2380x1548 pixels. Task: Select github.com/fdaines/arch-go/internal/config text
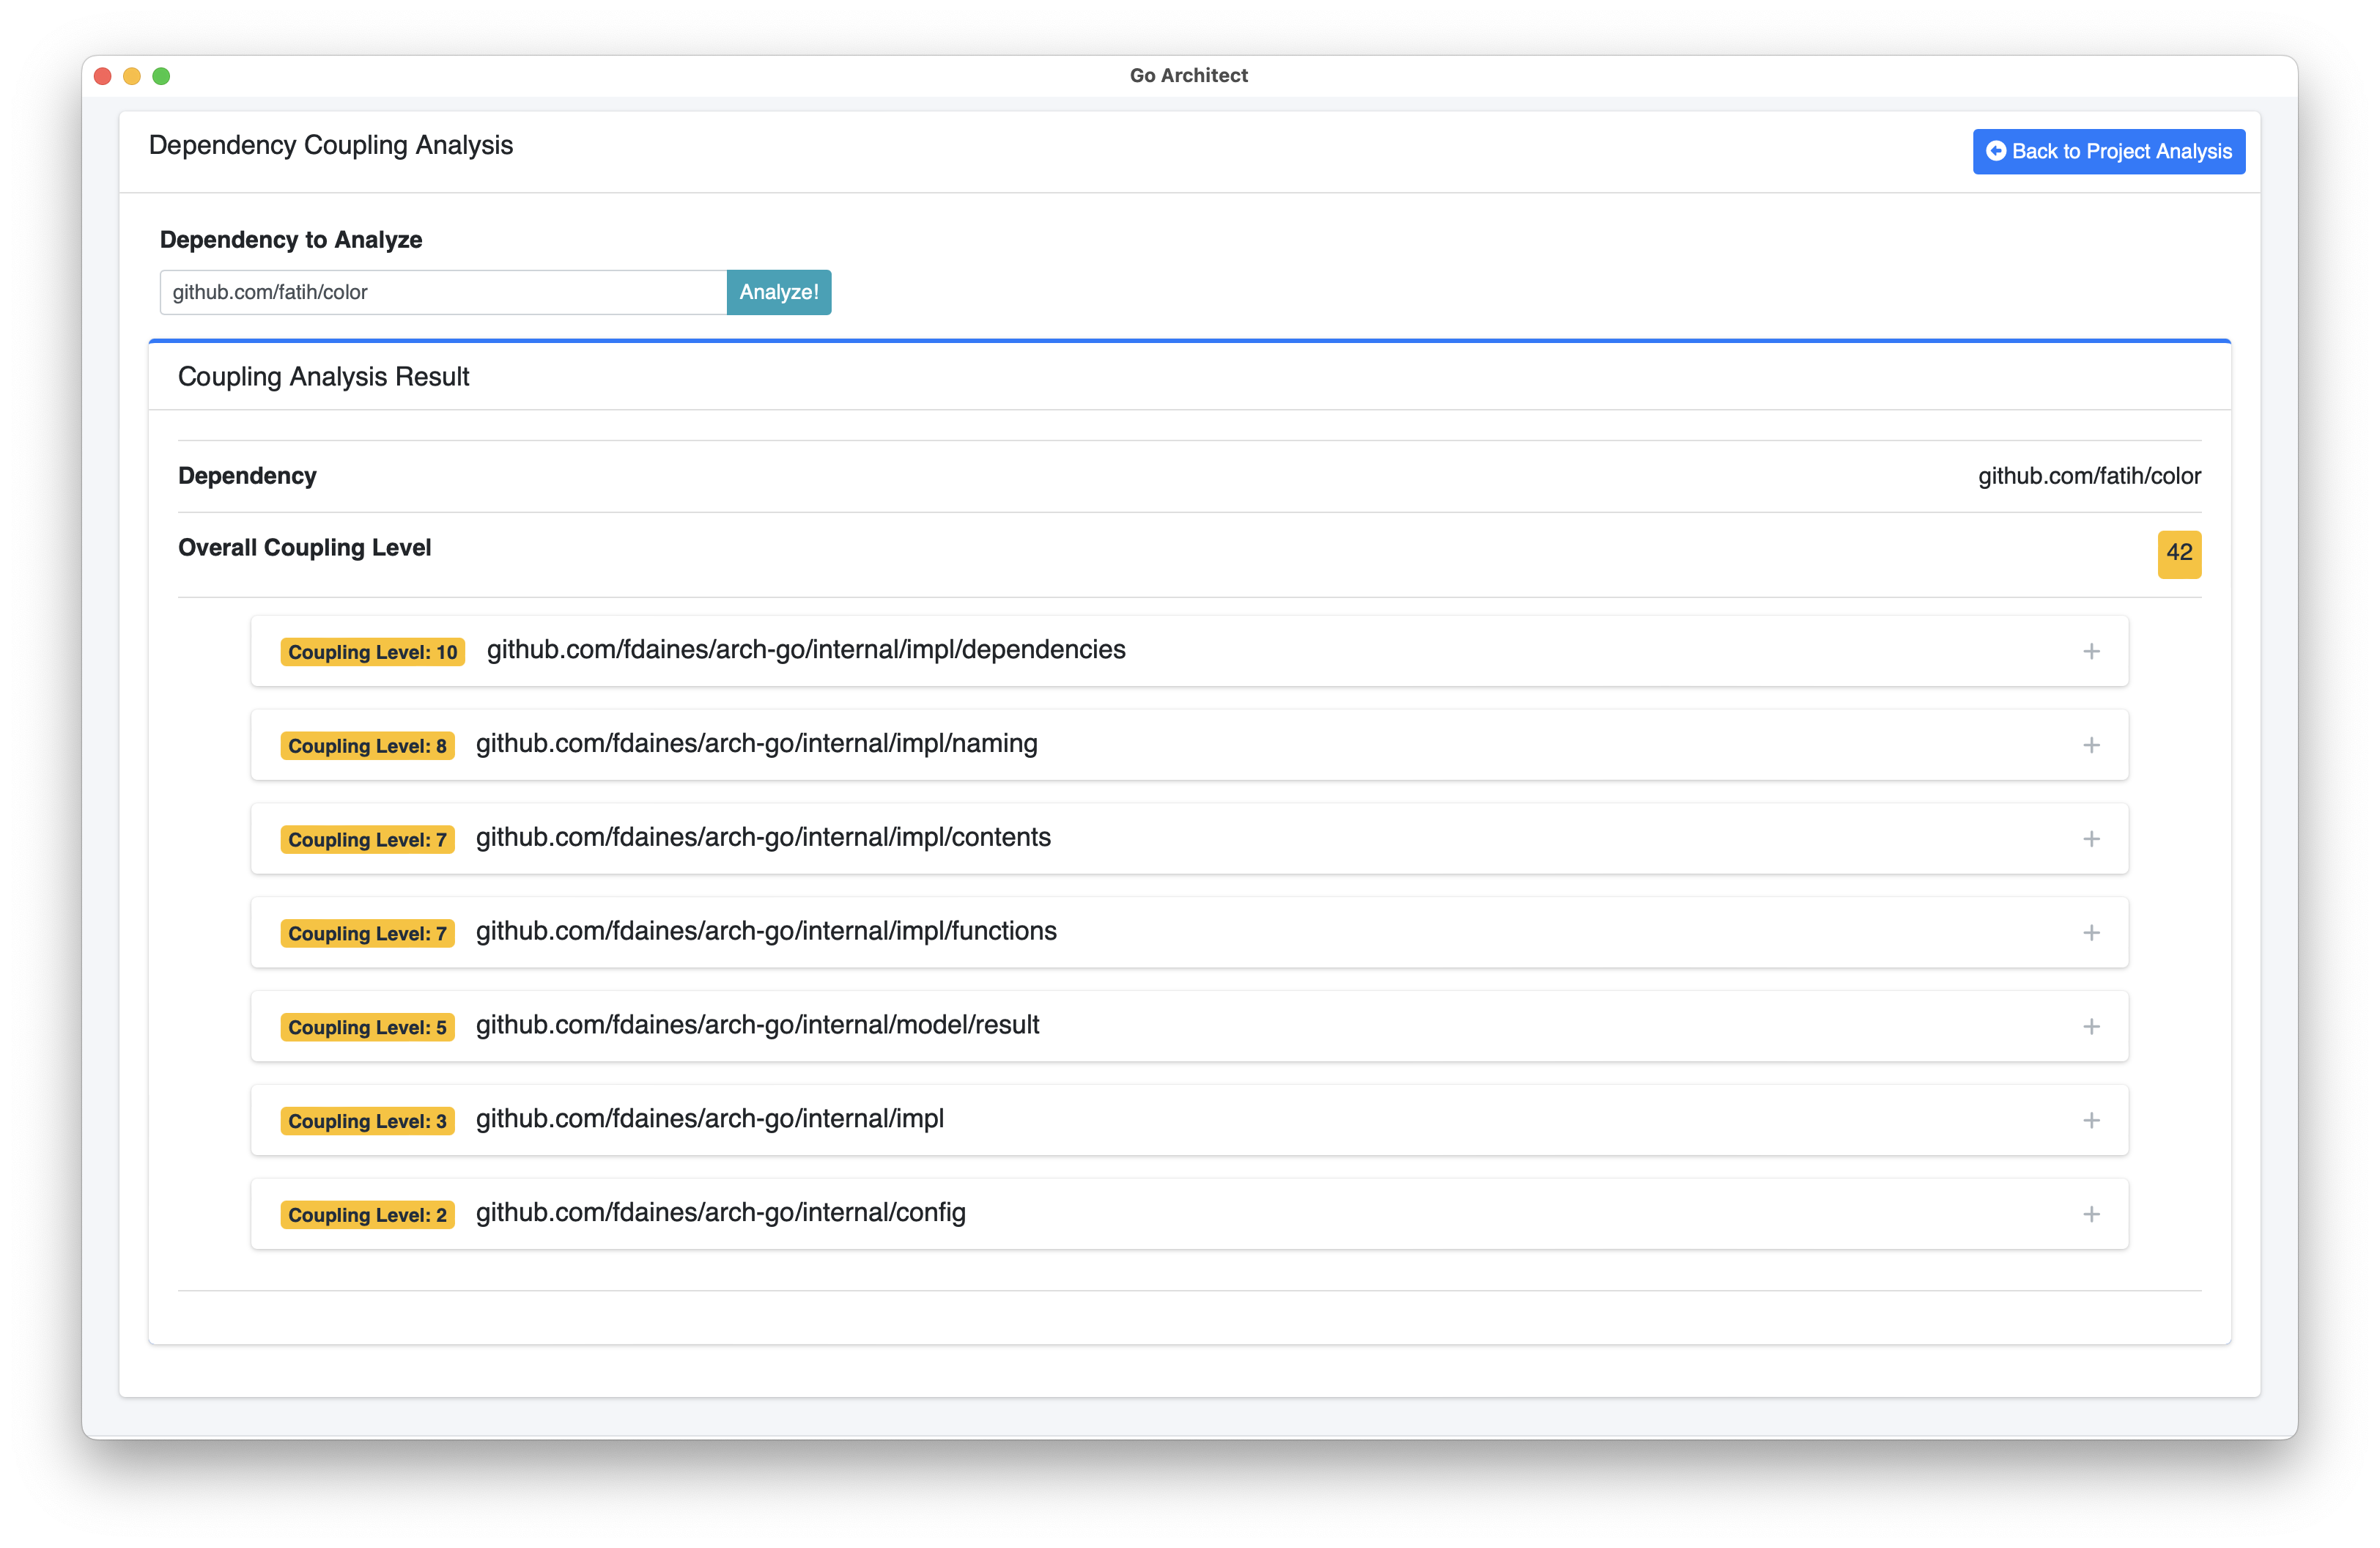coord(720,1213)
